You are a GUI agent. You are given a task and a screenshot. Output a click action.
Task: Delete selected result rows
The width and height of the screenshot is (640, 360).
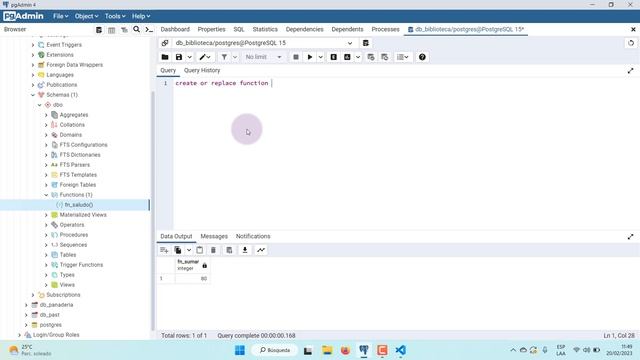pyautogui.click(x=213, y=250)
